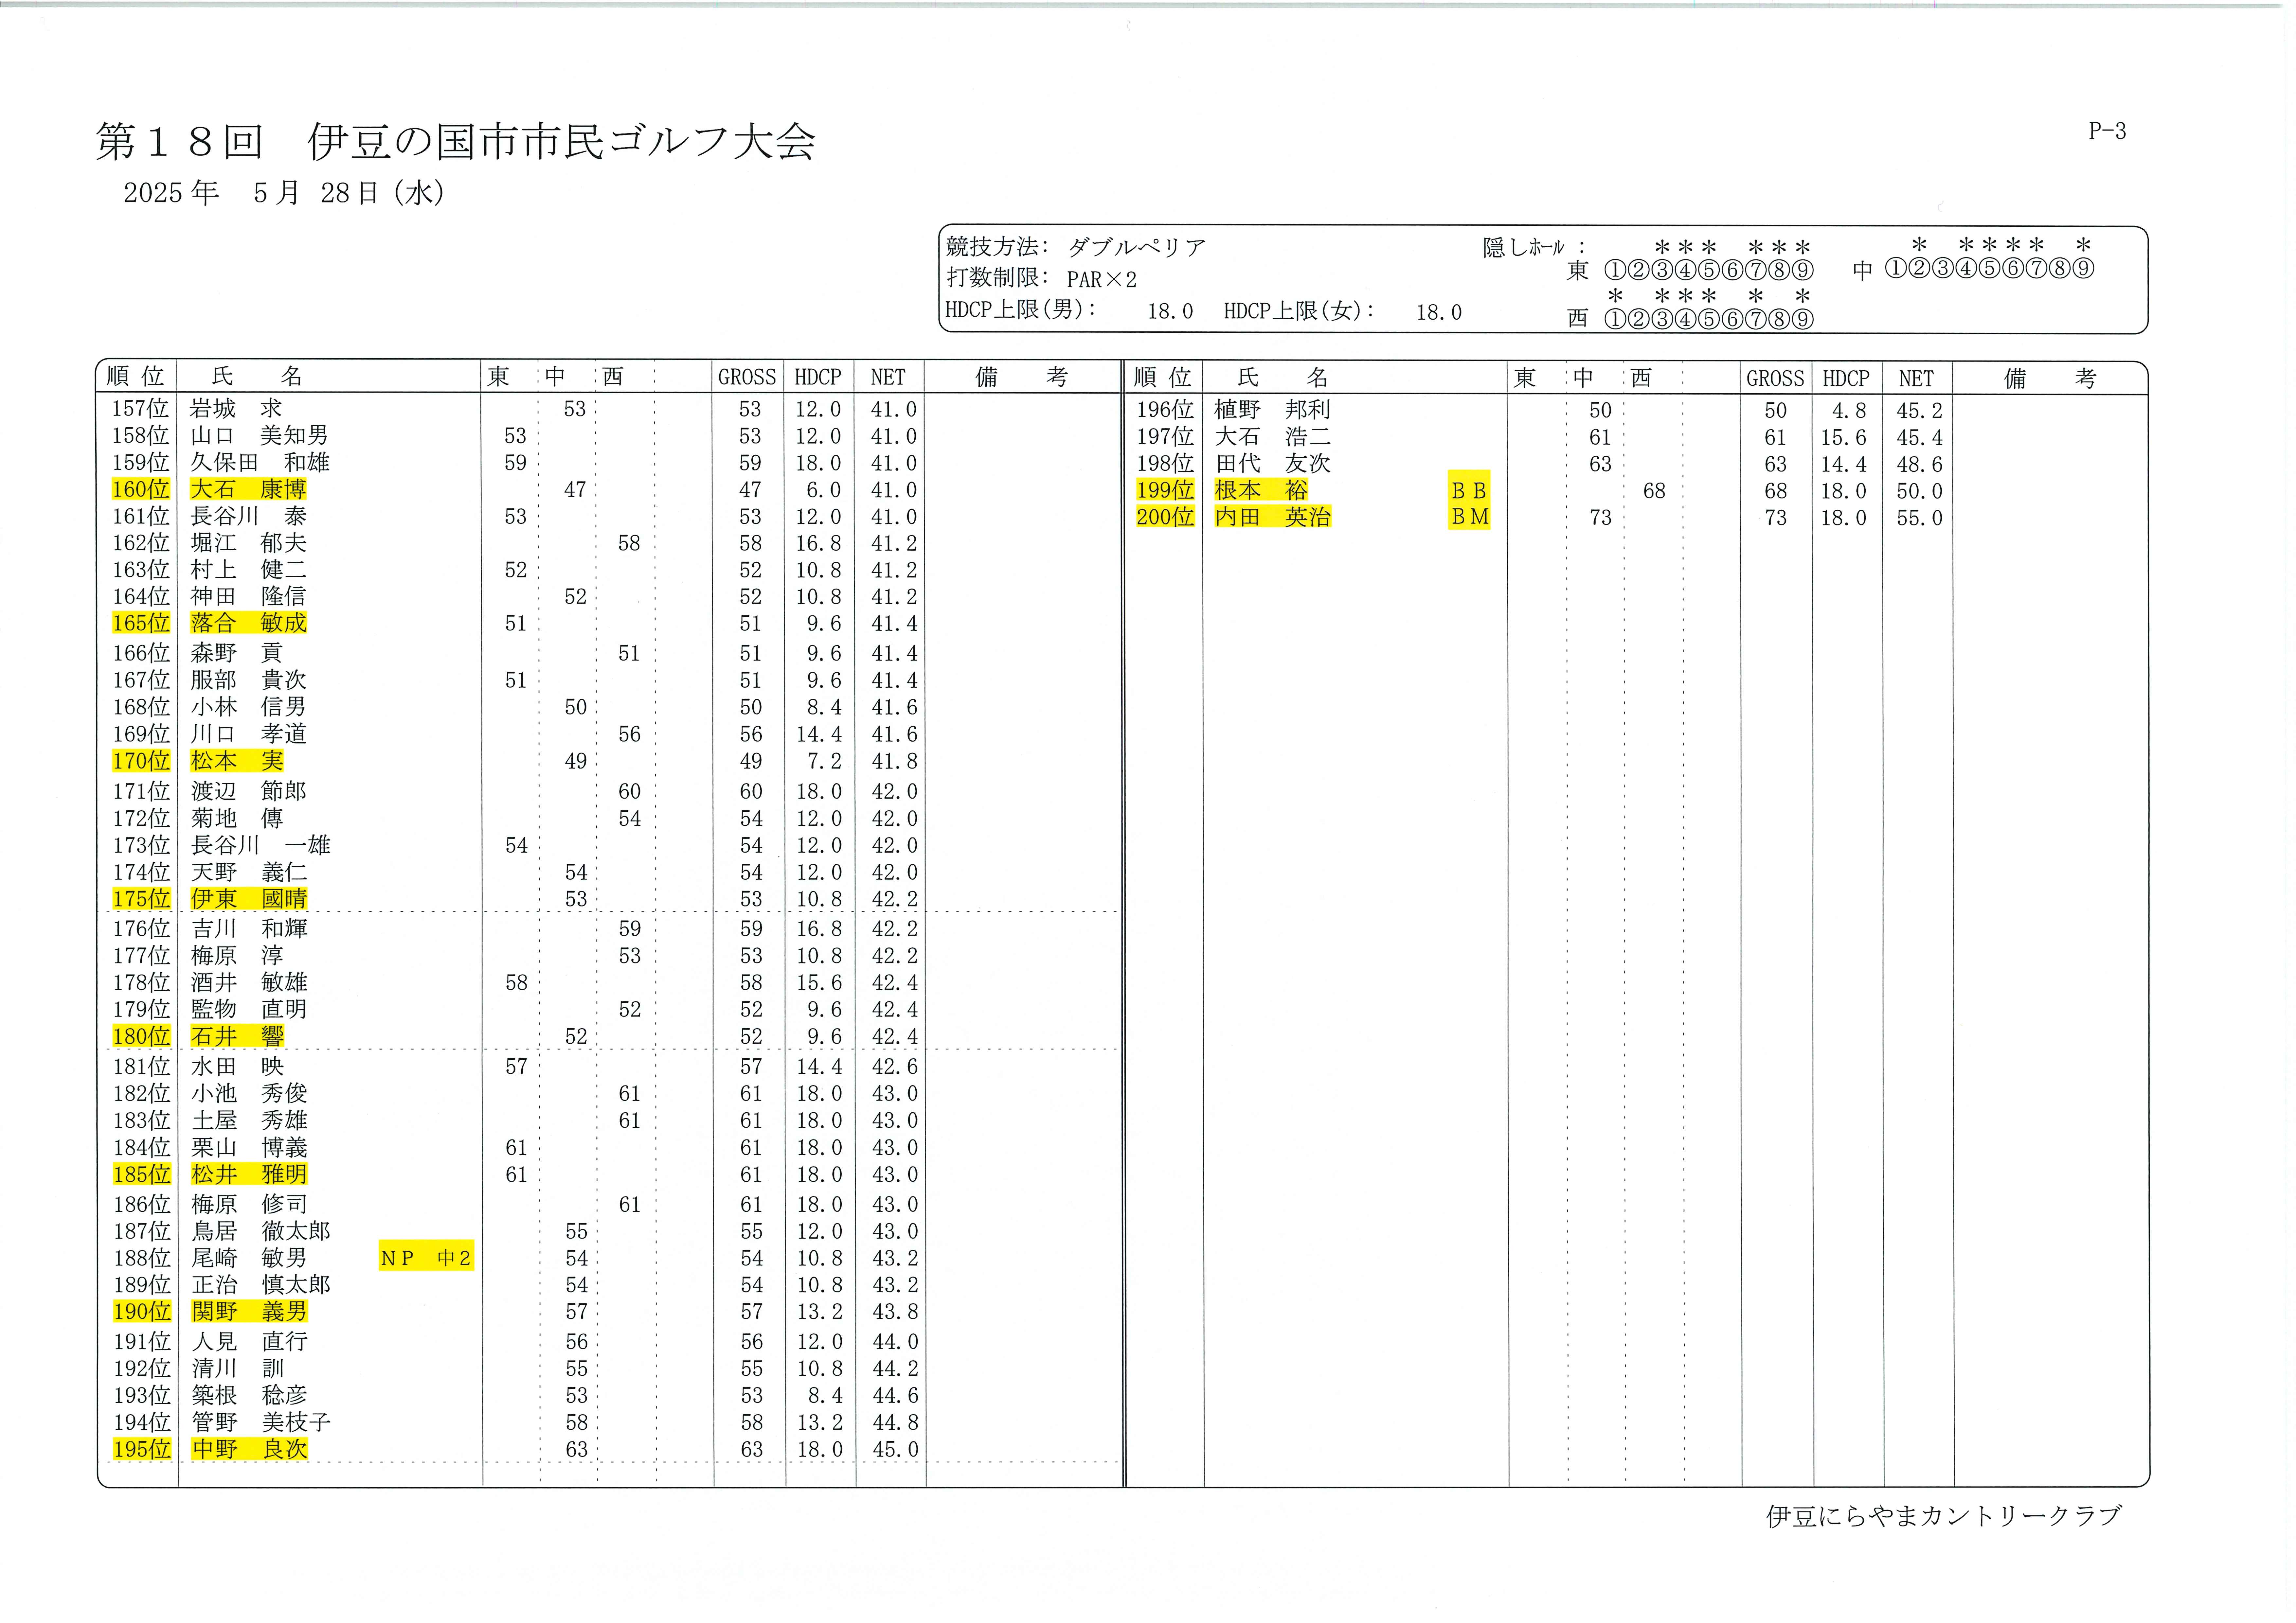
Task: Click highlighted name 根本 裕
Action: pyautogui.click(x=1261, y=491)
